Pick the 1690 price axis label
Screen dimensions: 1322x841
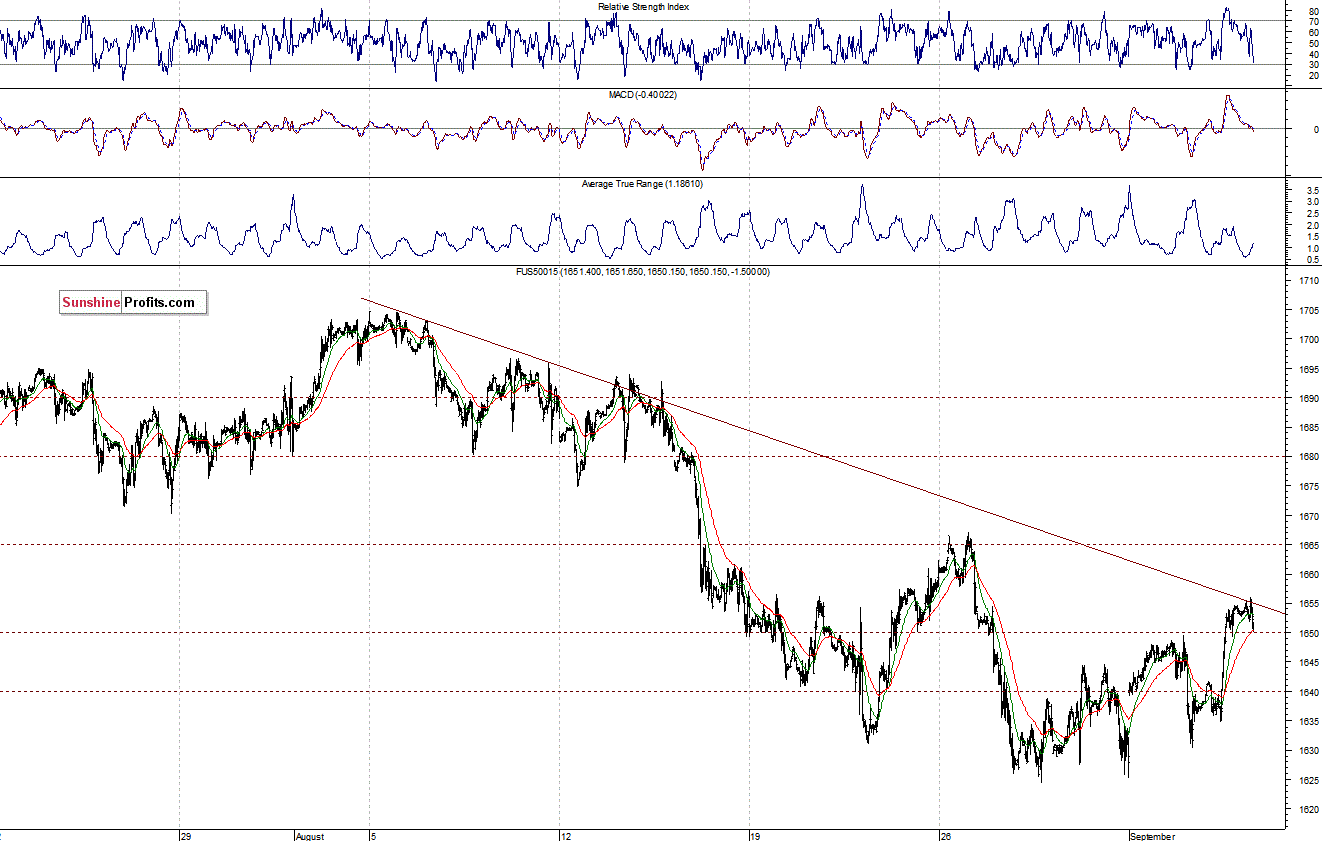[x=1309, y=399]
